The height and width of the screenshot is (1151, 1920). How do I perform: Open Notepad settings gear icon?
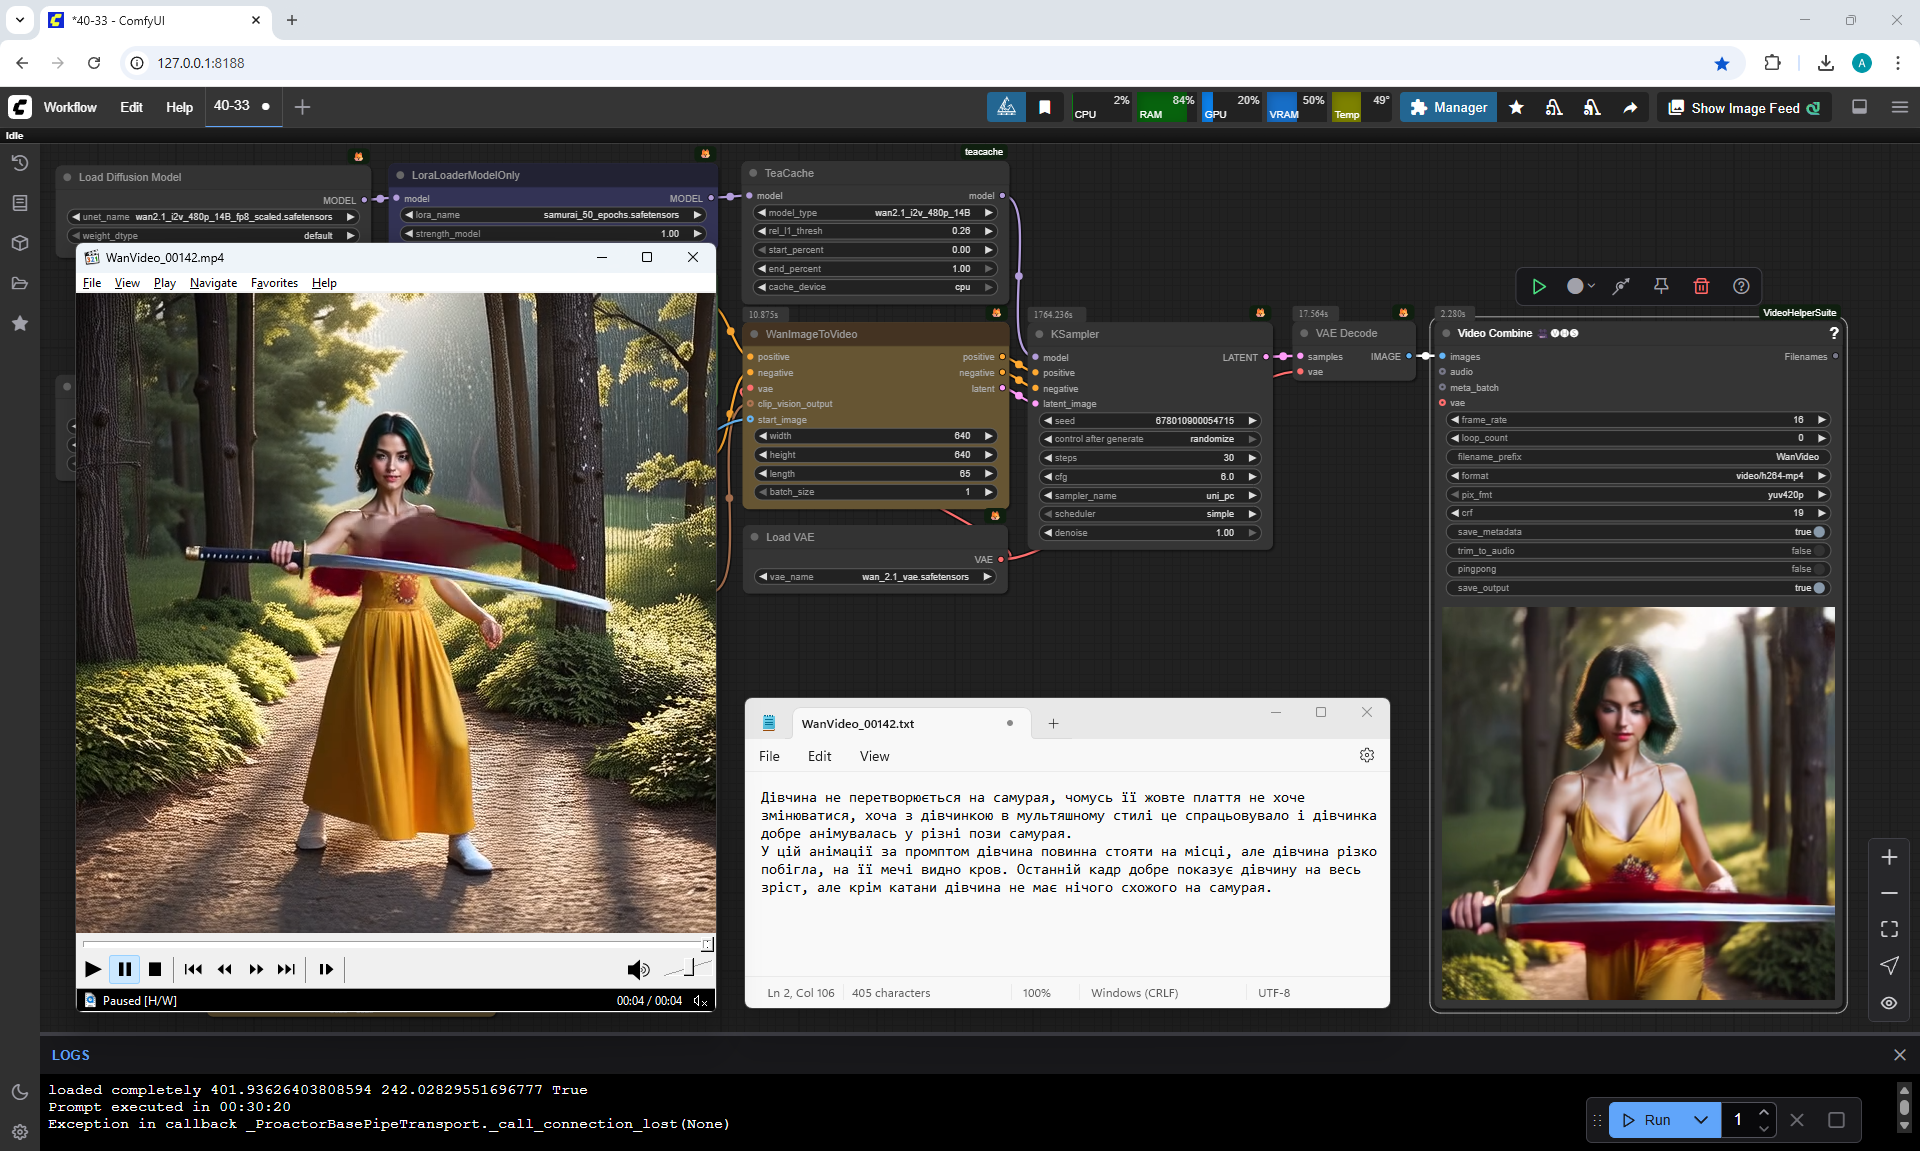tap(1366, 756)
